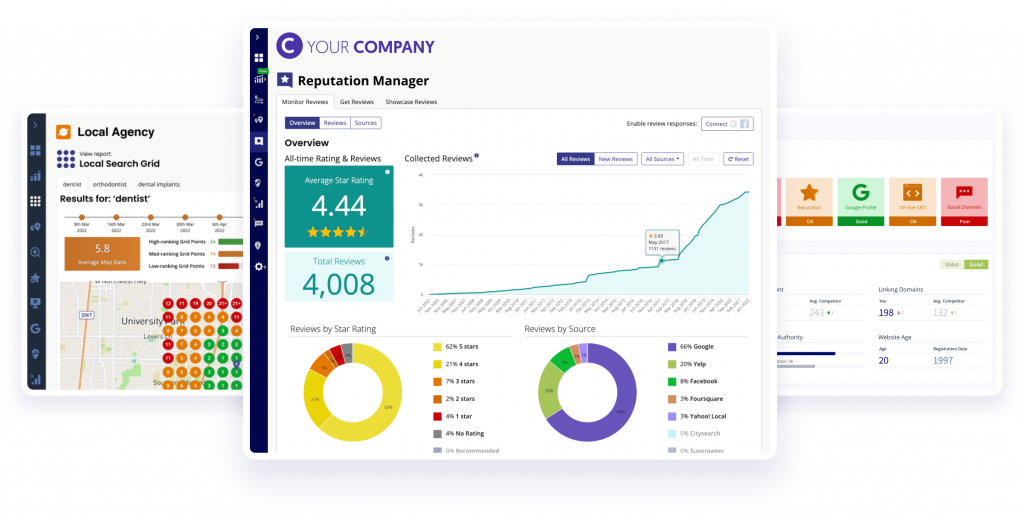The image size is (1024, 515).
Task: Click the Local Search Grid dots icon
Action: pyautogui.click(x=66, y=159)
